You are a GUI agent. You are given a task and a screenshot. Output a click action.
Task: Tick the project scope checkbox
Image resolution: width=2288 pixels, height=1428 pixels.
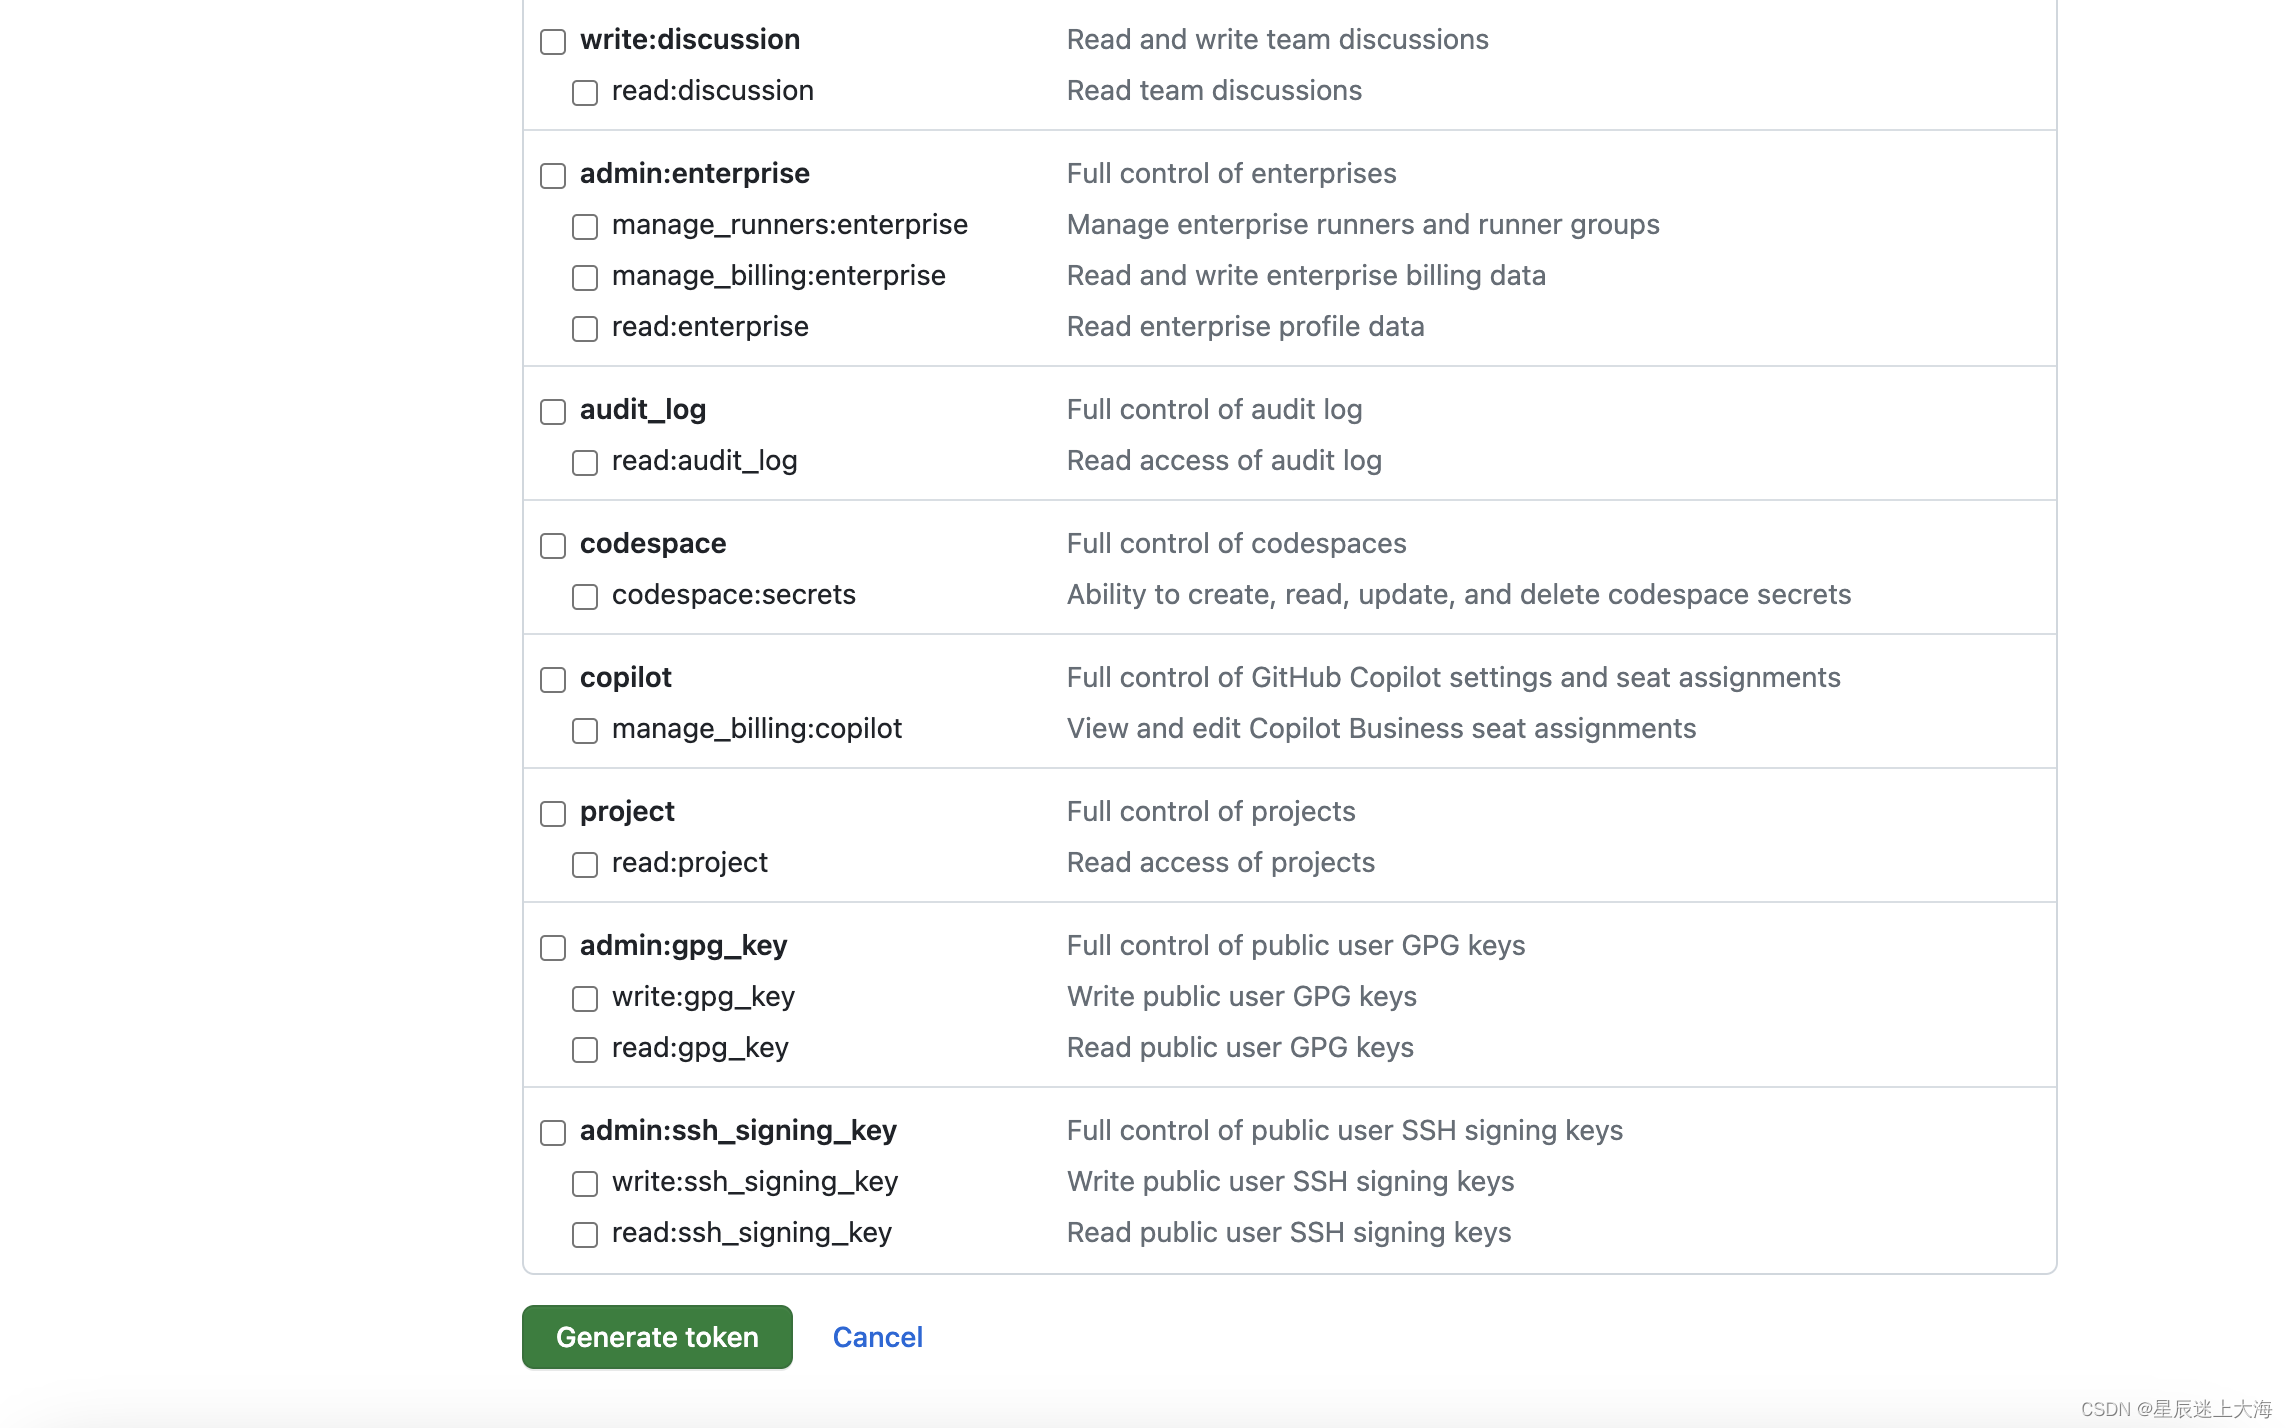click(553, 813)
